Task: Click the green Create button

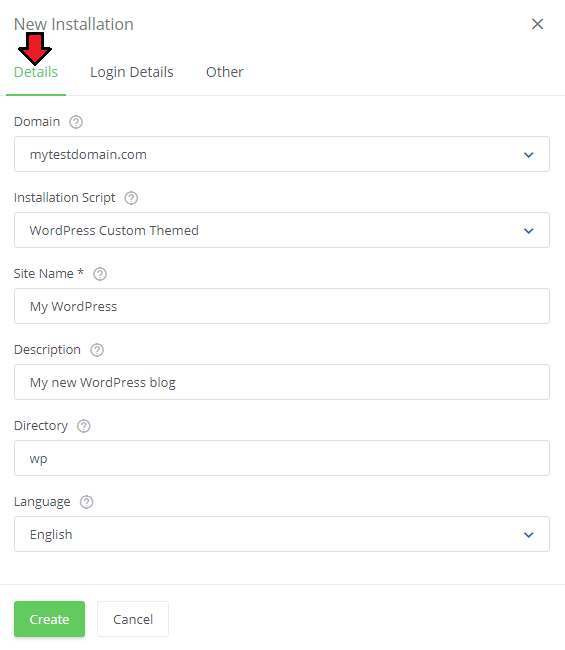Action: 49,619
